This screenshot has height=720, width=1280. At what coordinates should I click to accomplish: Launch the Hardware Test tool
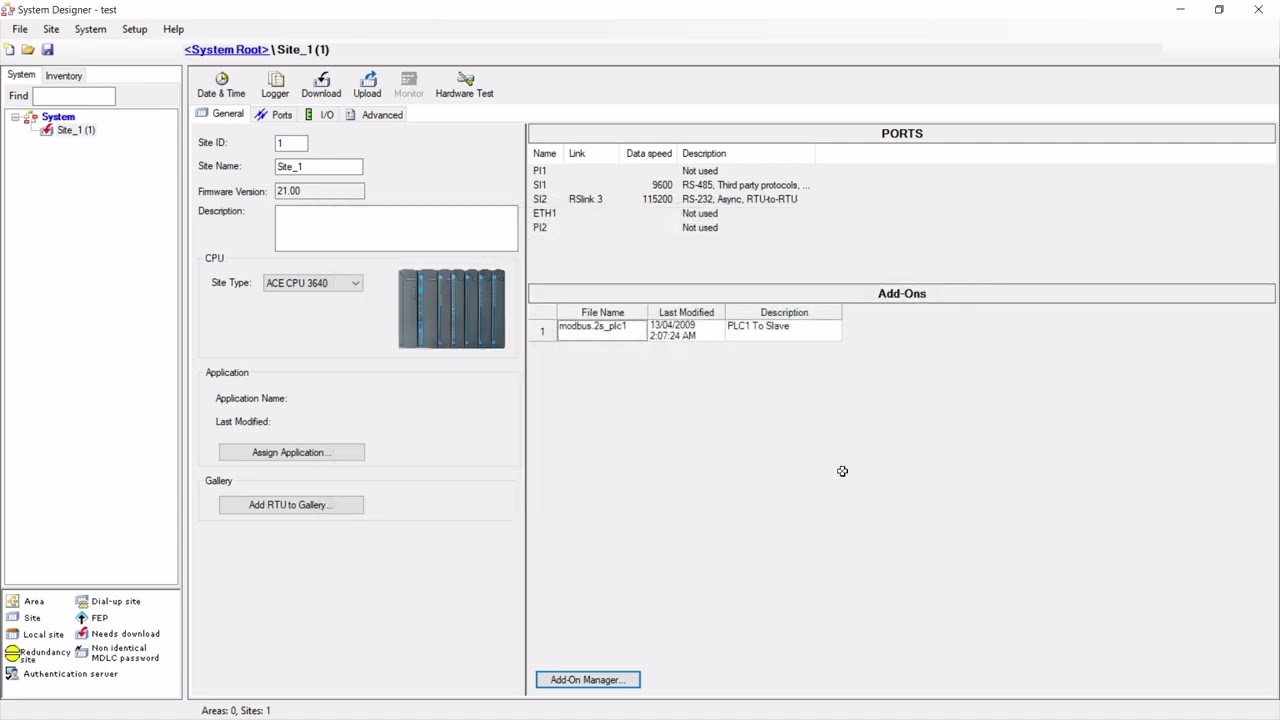coord(464,85)
